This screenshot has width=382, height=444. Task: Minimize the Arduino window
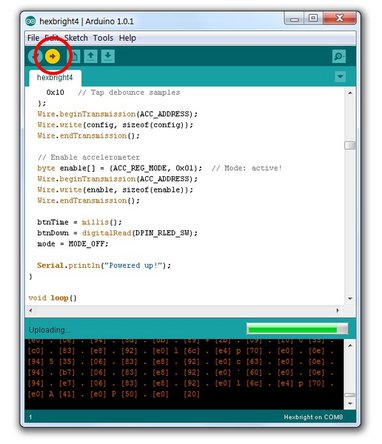294,19
